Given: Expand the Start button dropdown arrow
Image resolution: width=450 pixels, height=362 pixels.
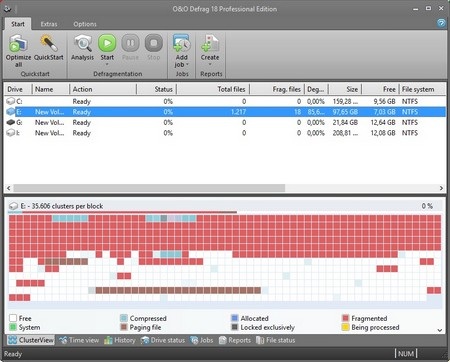Looking at the screenshot, I should click(107, 64).
